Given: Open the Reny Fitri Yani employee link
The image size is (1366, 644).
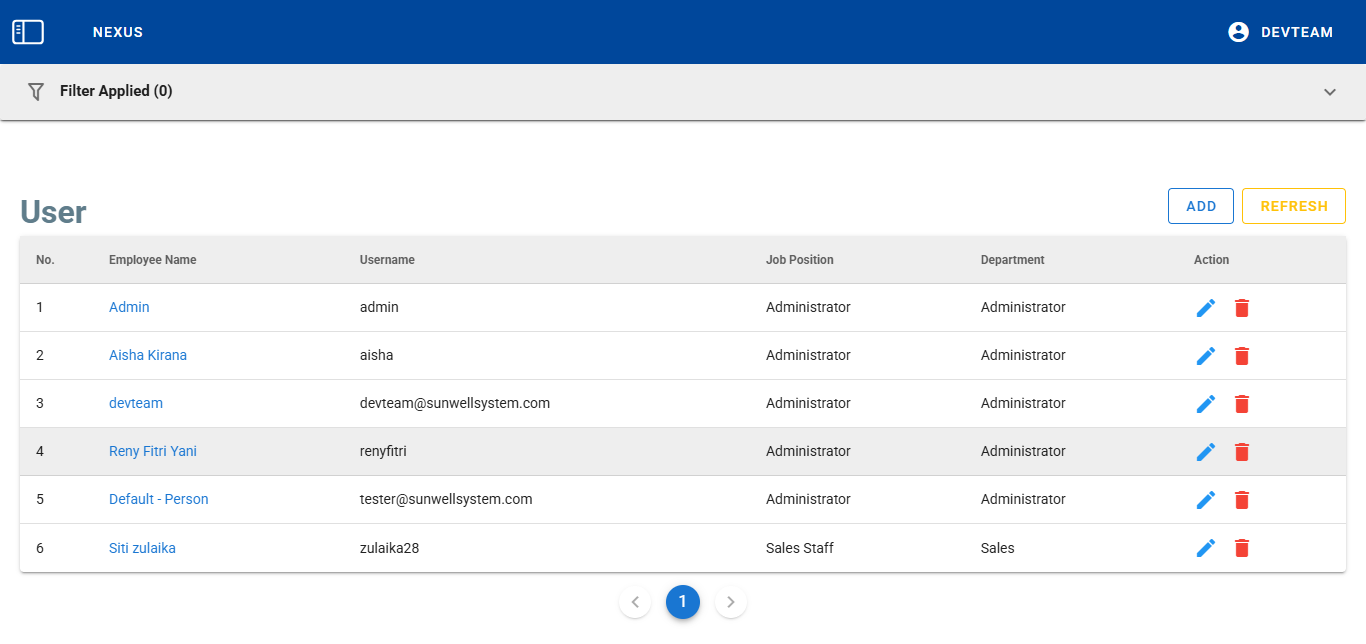Looking at the screenshot, I should tap(153, 451).
